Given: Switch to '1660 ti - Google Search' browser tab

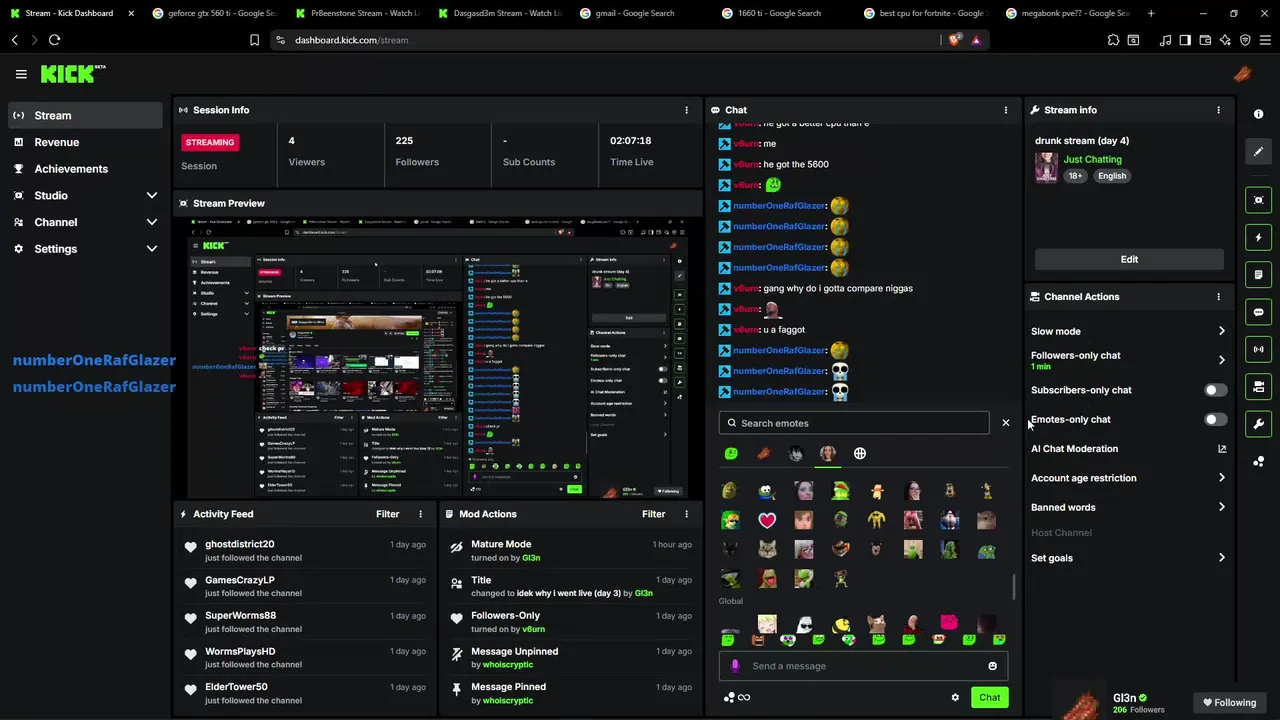Looking at the screenshot, I should 779,13.
